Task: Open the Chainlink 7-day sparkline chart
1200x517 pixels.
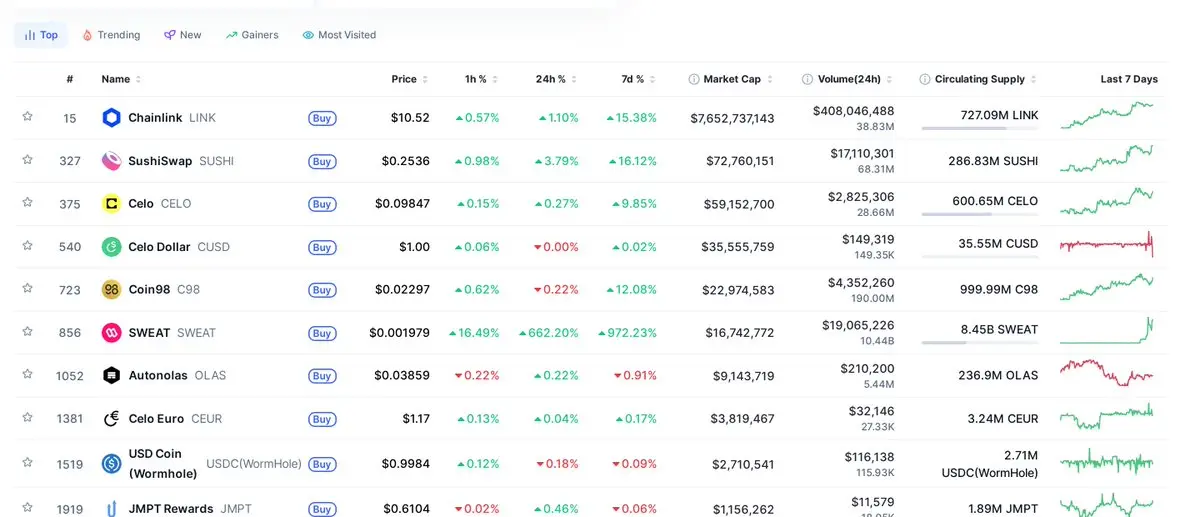Action: (x=1106, y=116)
